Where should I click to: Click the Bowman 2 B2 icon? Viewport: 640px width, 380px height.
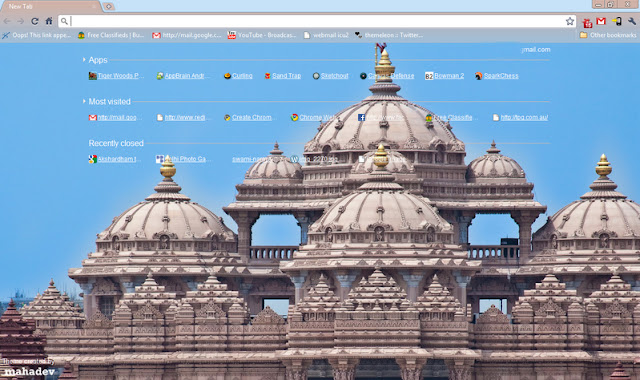tap(429, 76)
